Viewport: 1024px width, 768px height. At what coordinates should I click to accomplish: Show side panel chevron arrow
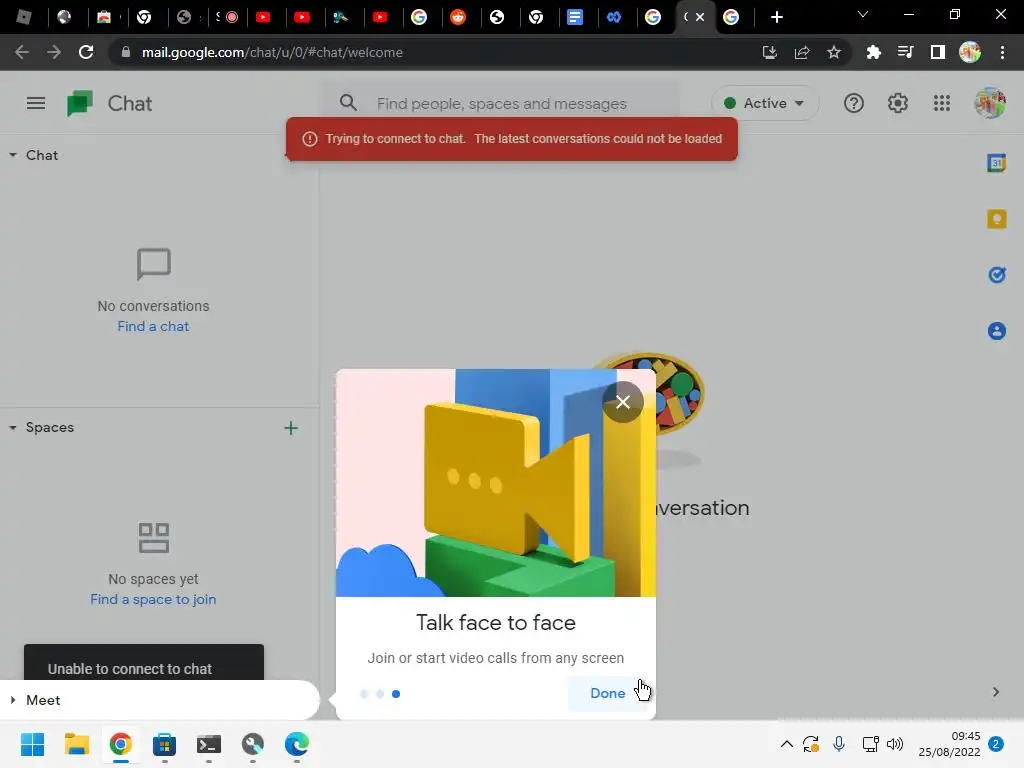[x=996, y=692]
